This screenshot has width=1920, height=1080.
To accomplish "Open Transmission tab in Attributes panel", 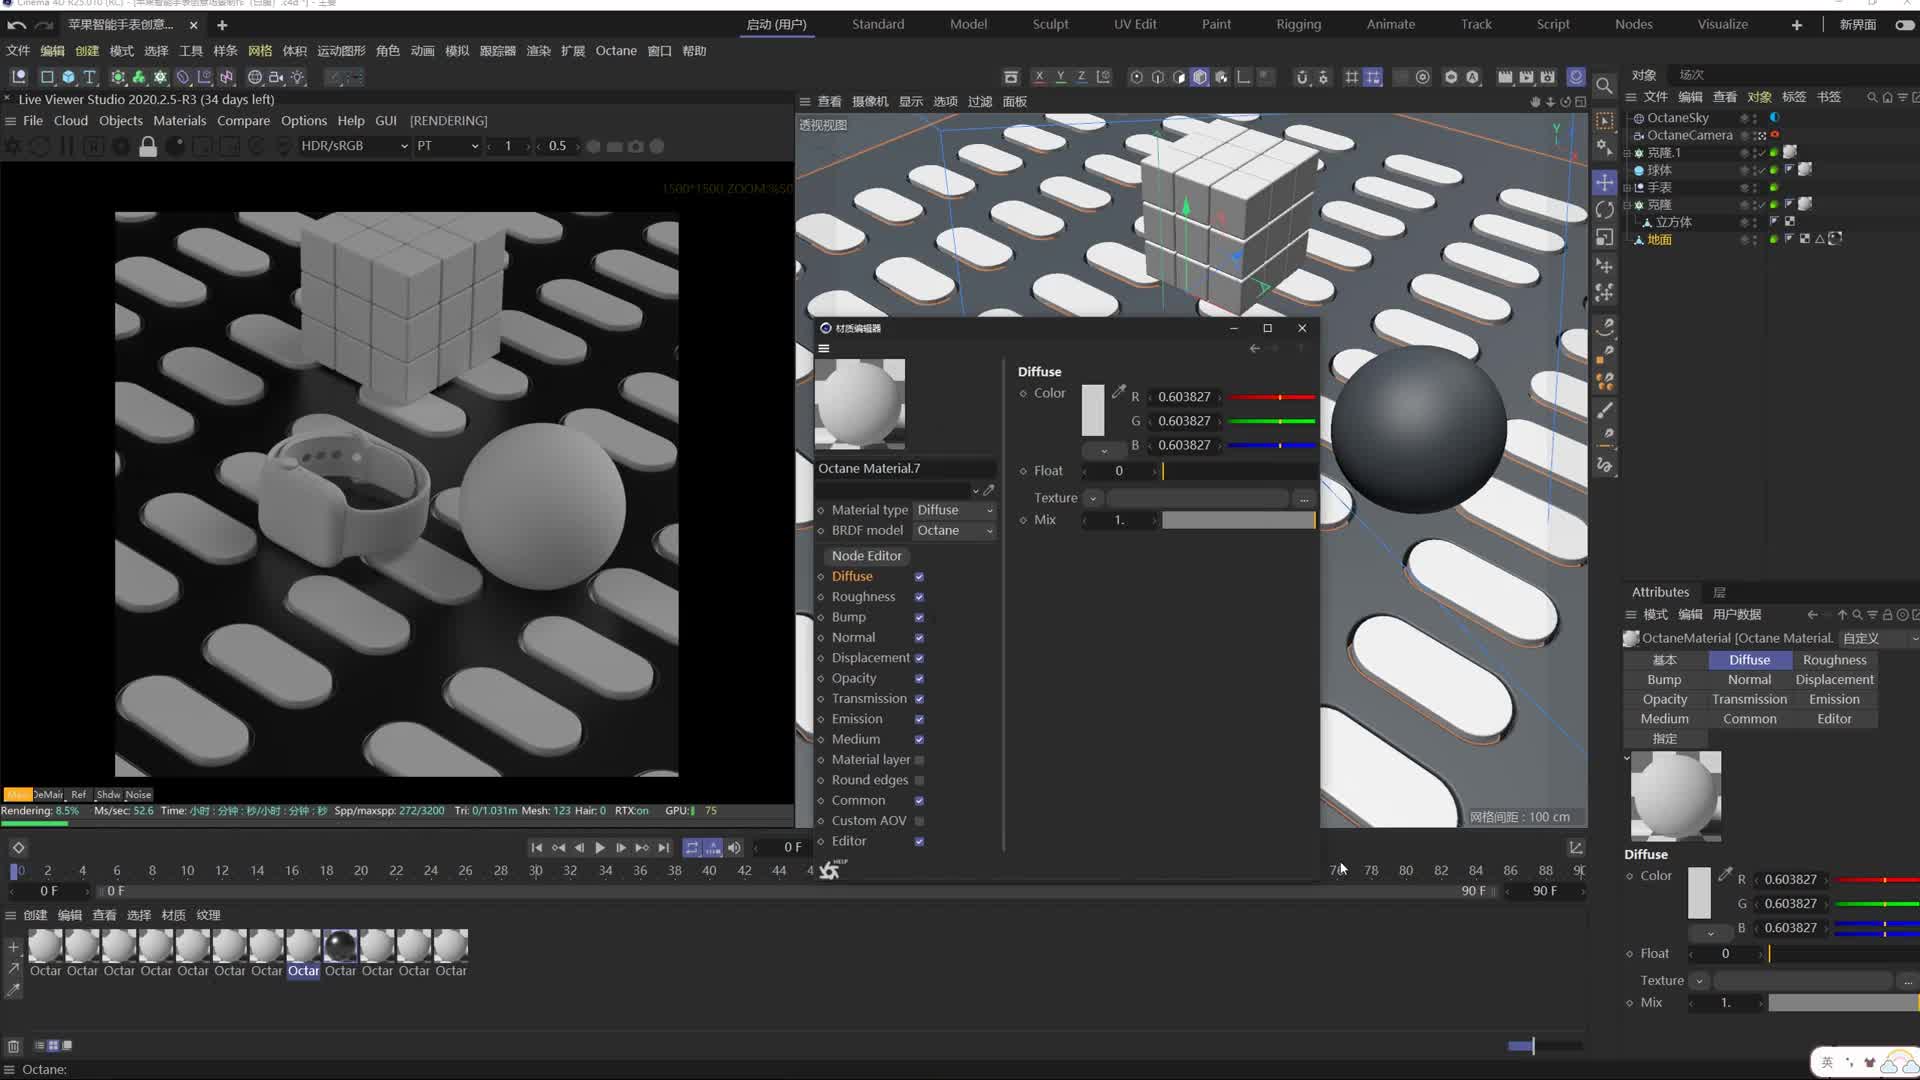I will [x=1749, y=699].
